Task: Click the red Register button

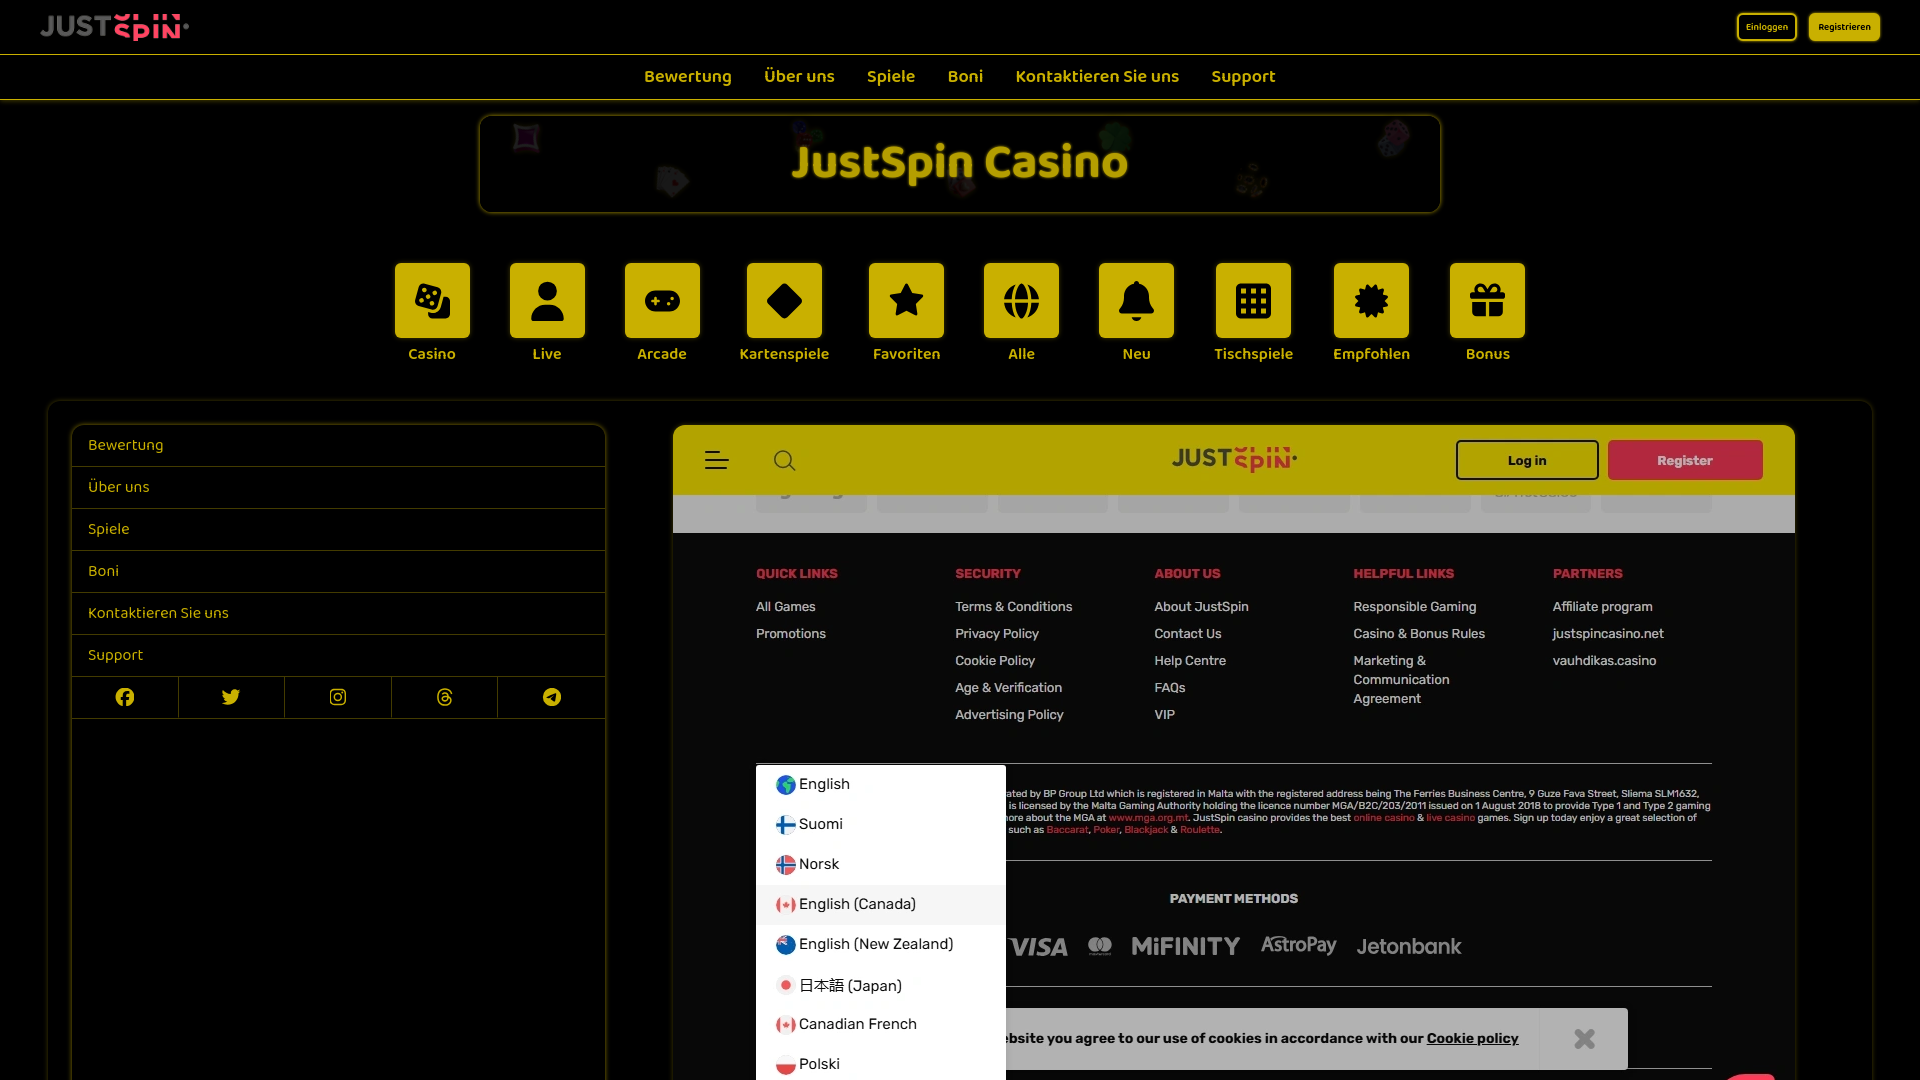Action: click(1685, 460)
